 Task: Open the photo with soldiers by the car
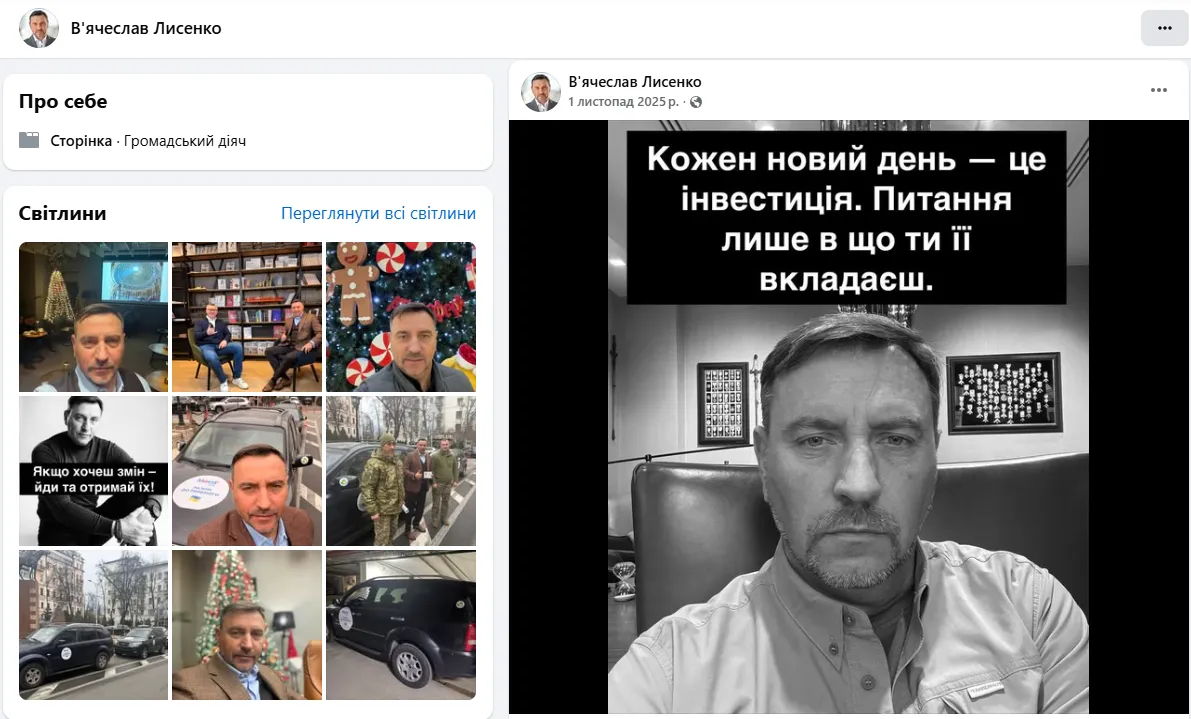pyautogui.click(x=401, y=471)
